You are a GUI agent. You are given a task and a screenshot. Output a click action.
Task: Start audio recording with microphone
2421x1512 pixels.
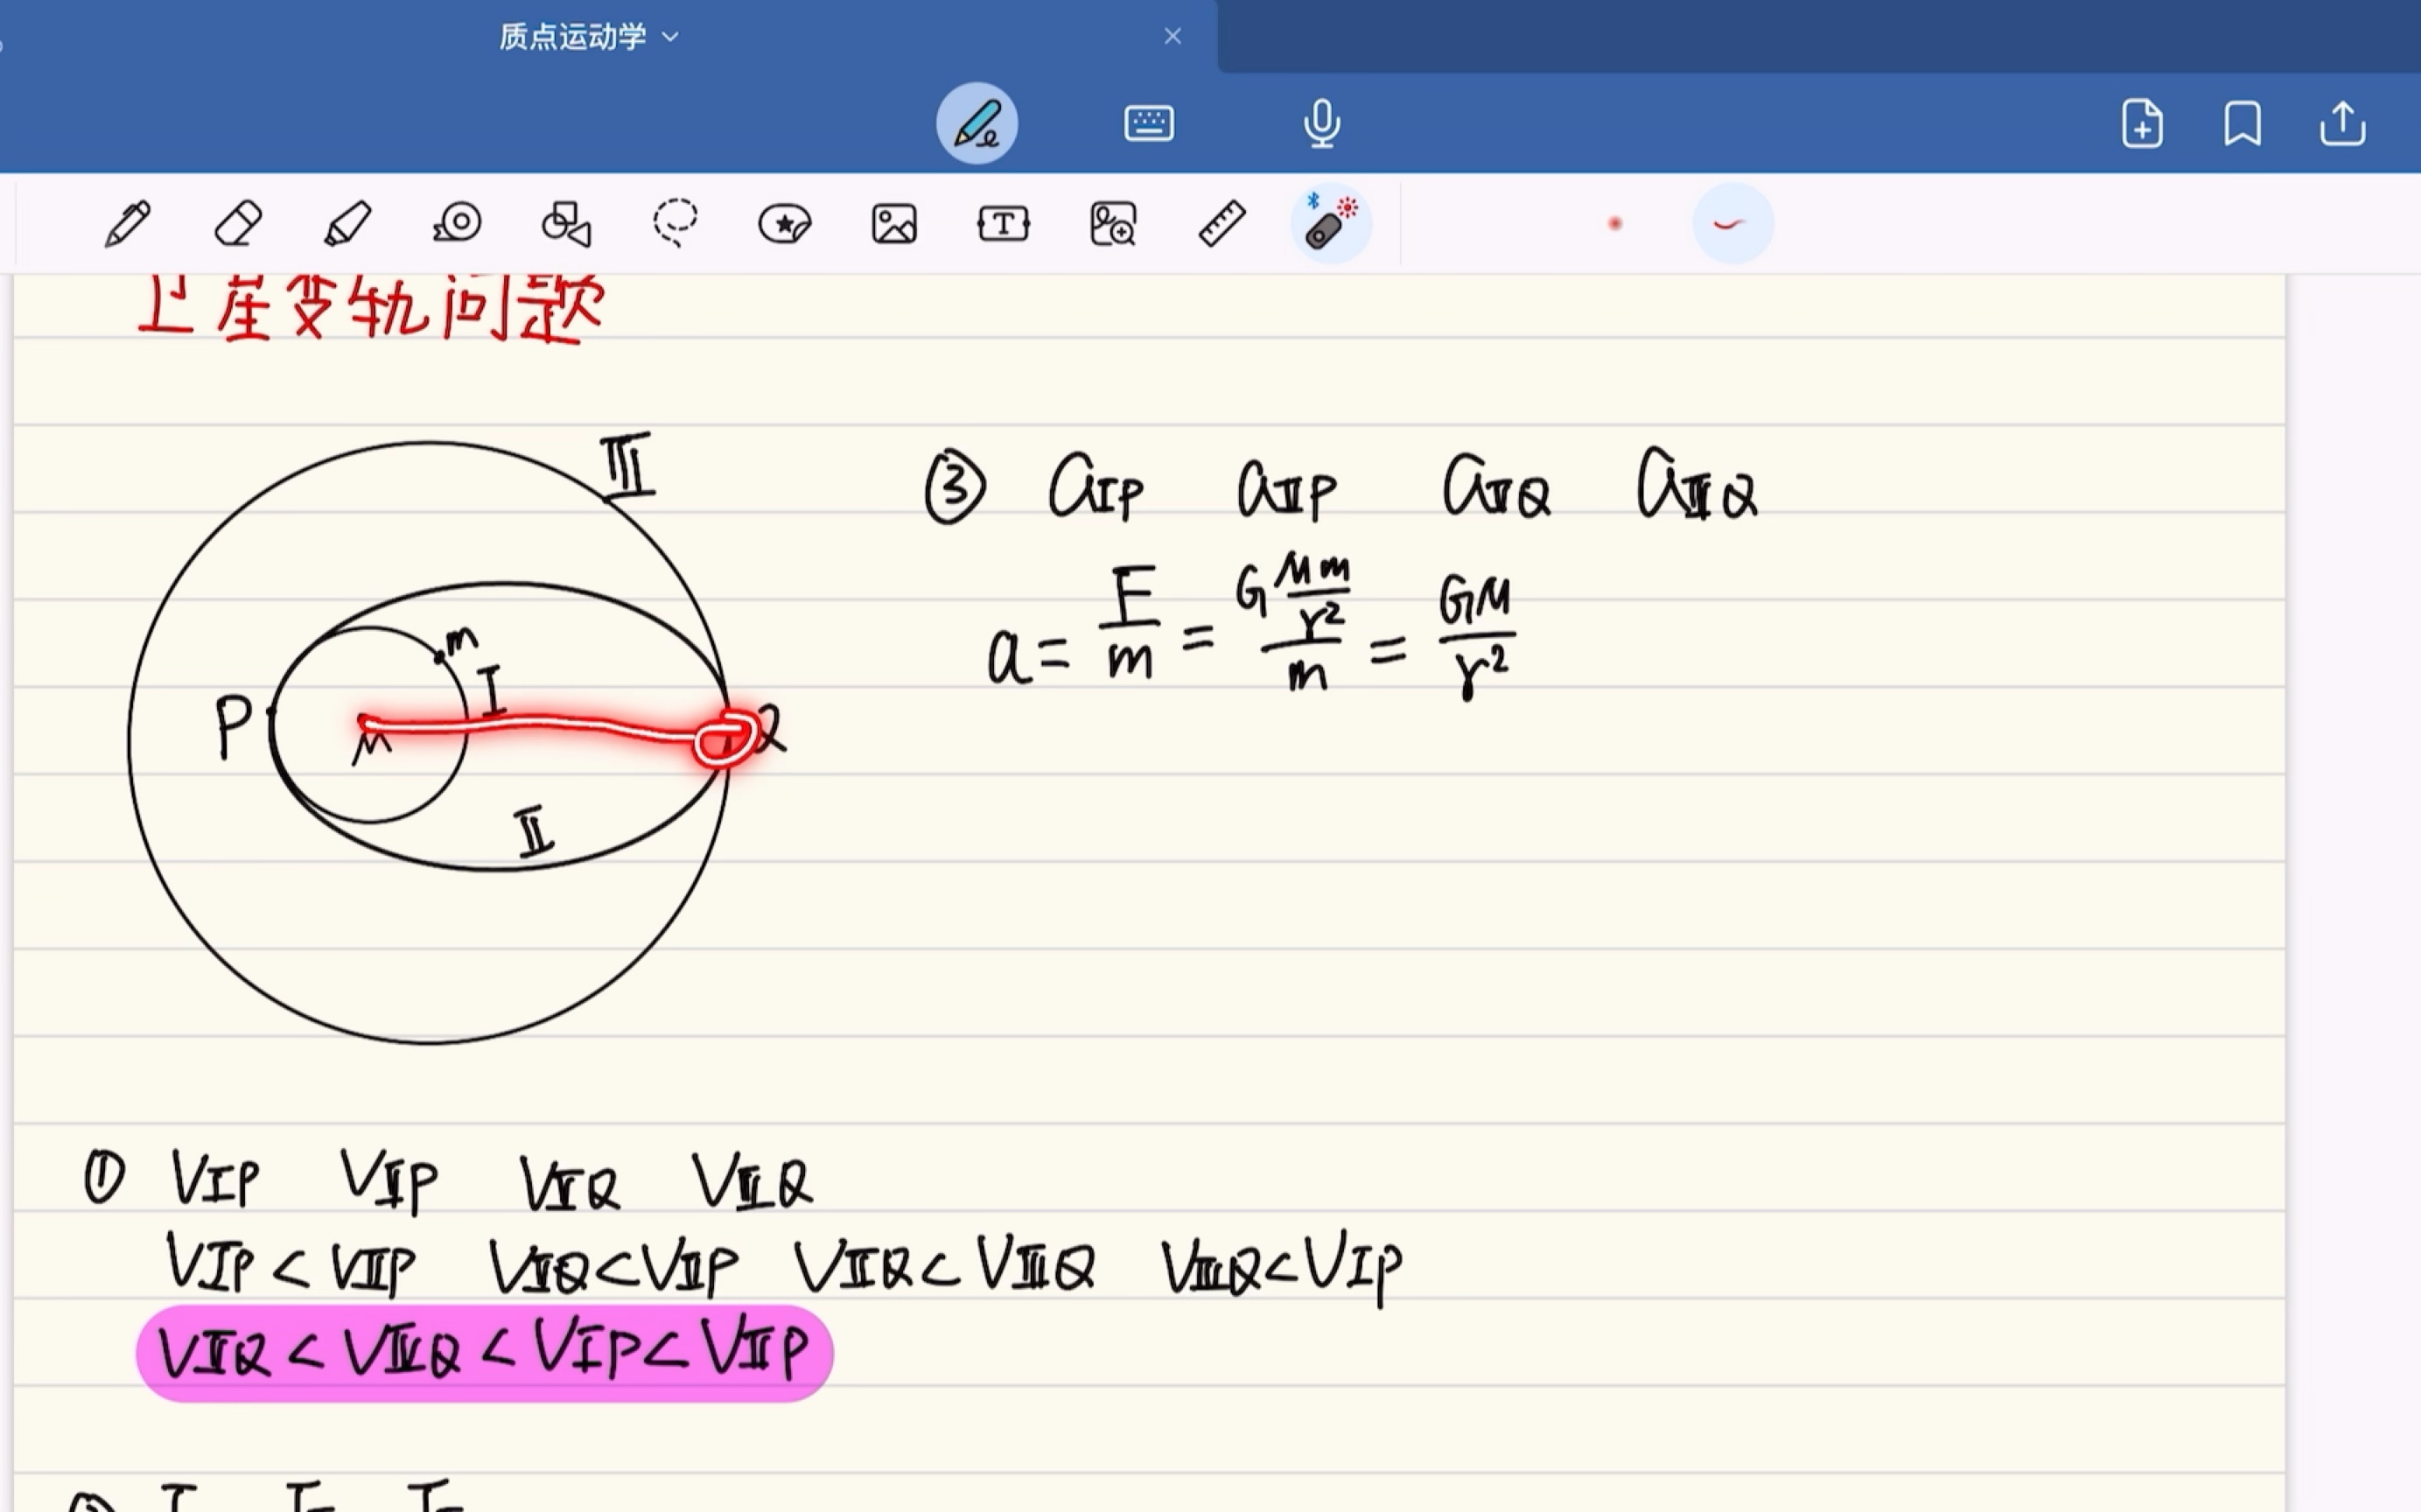(x=1321, y=123)
